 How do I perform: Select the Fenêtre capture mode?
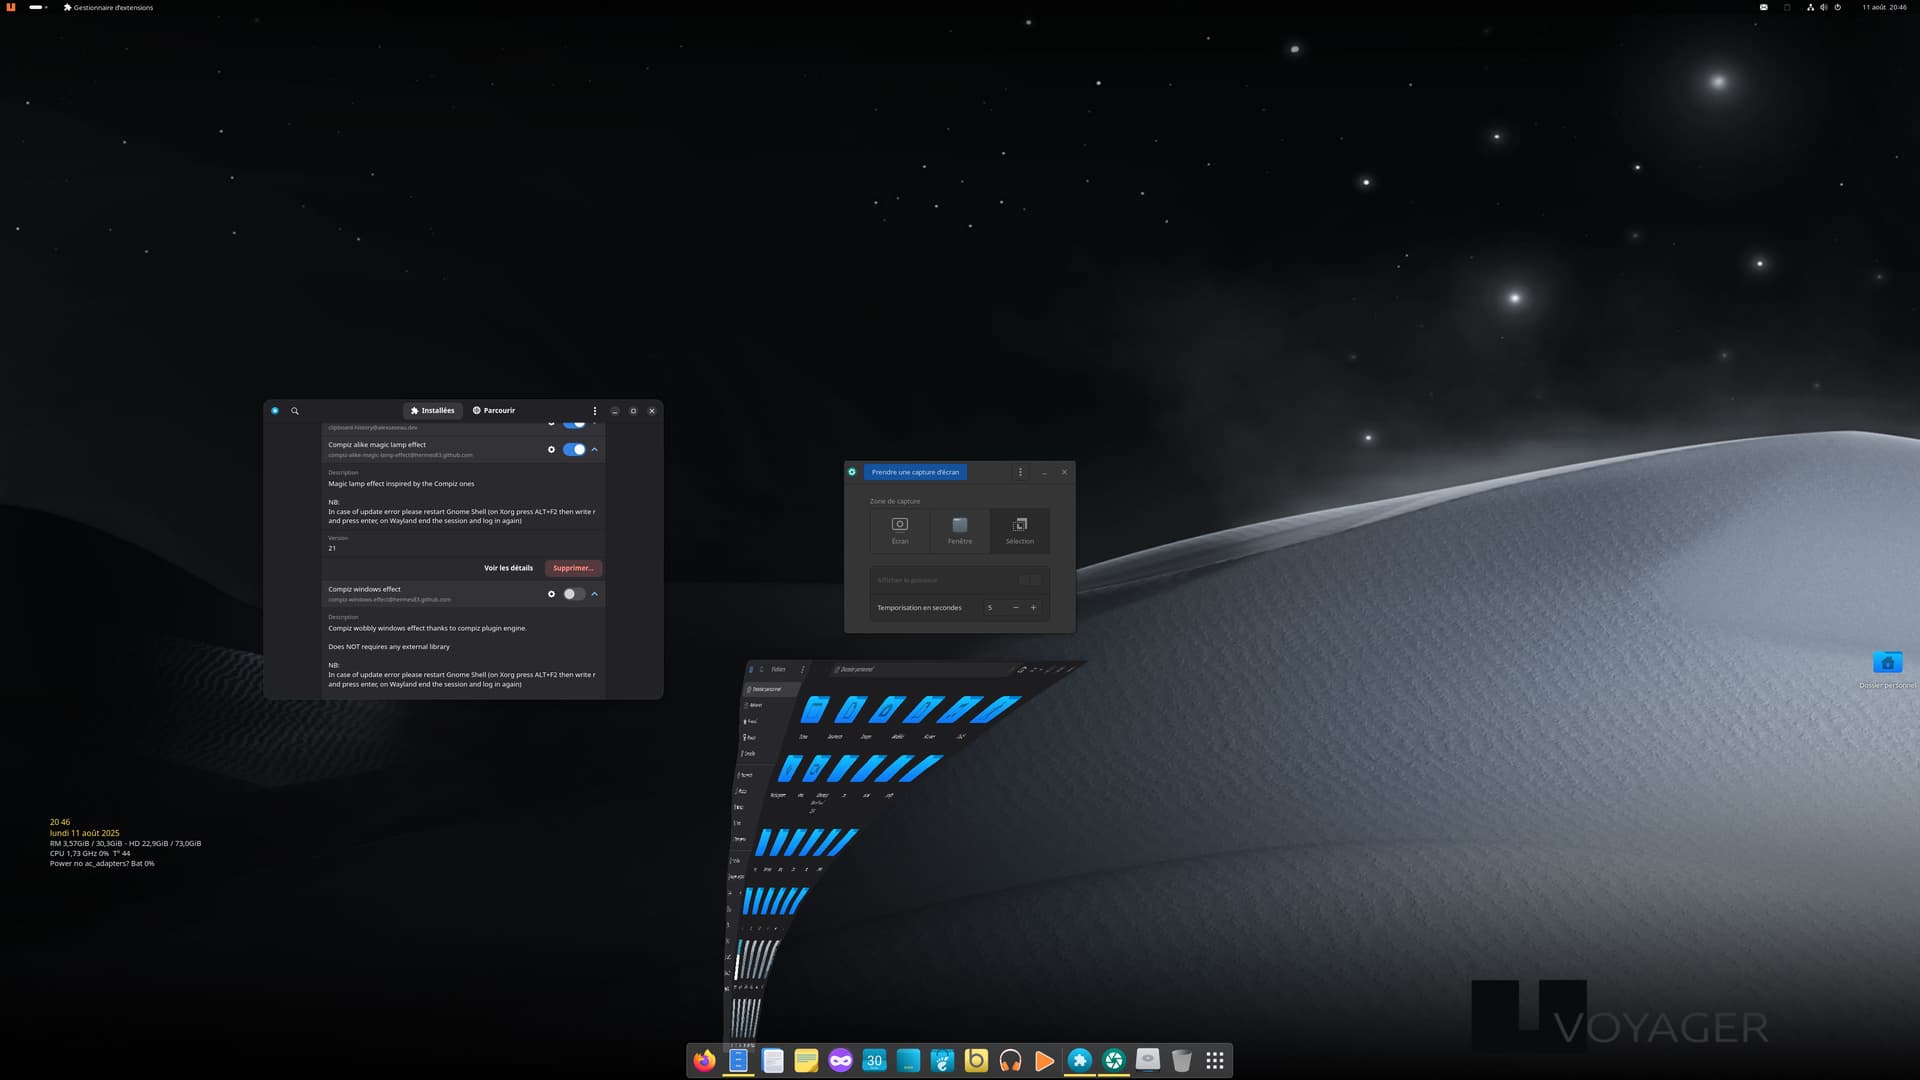coord(960,529)
